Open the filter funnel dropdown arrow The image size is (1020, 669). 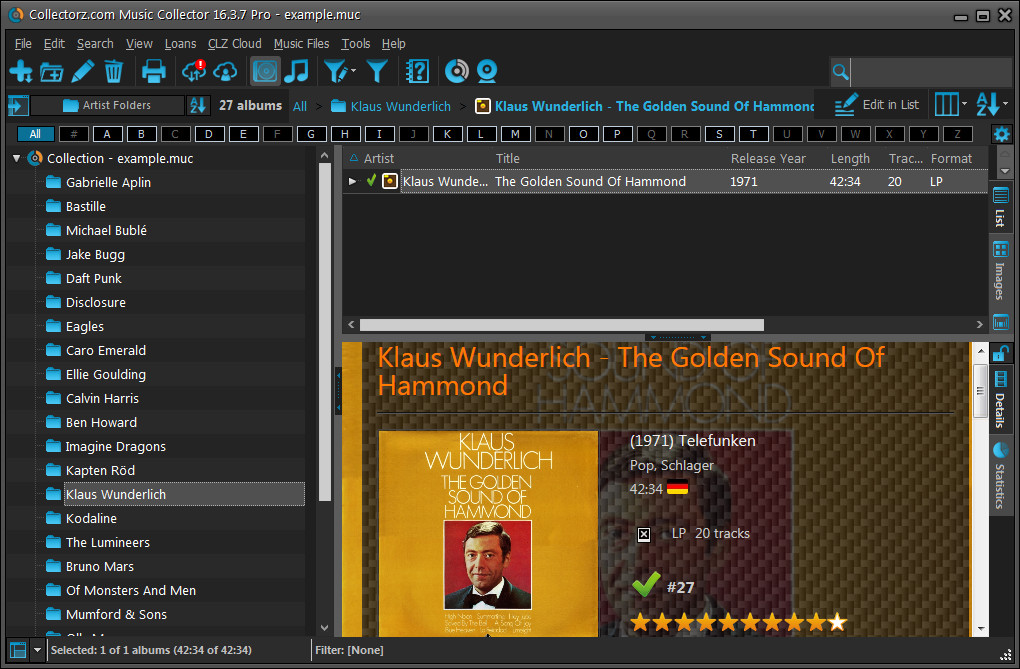[x=353, y=71]
